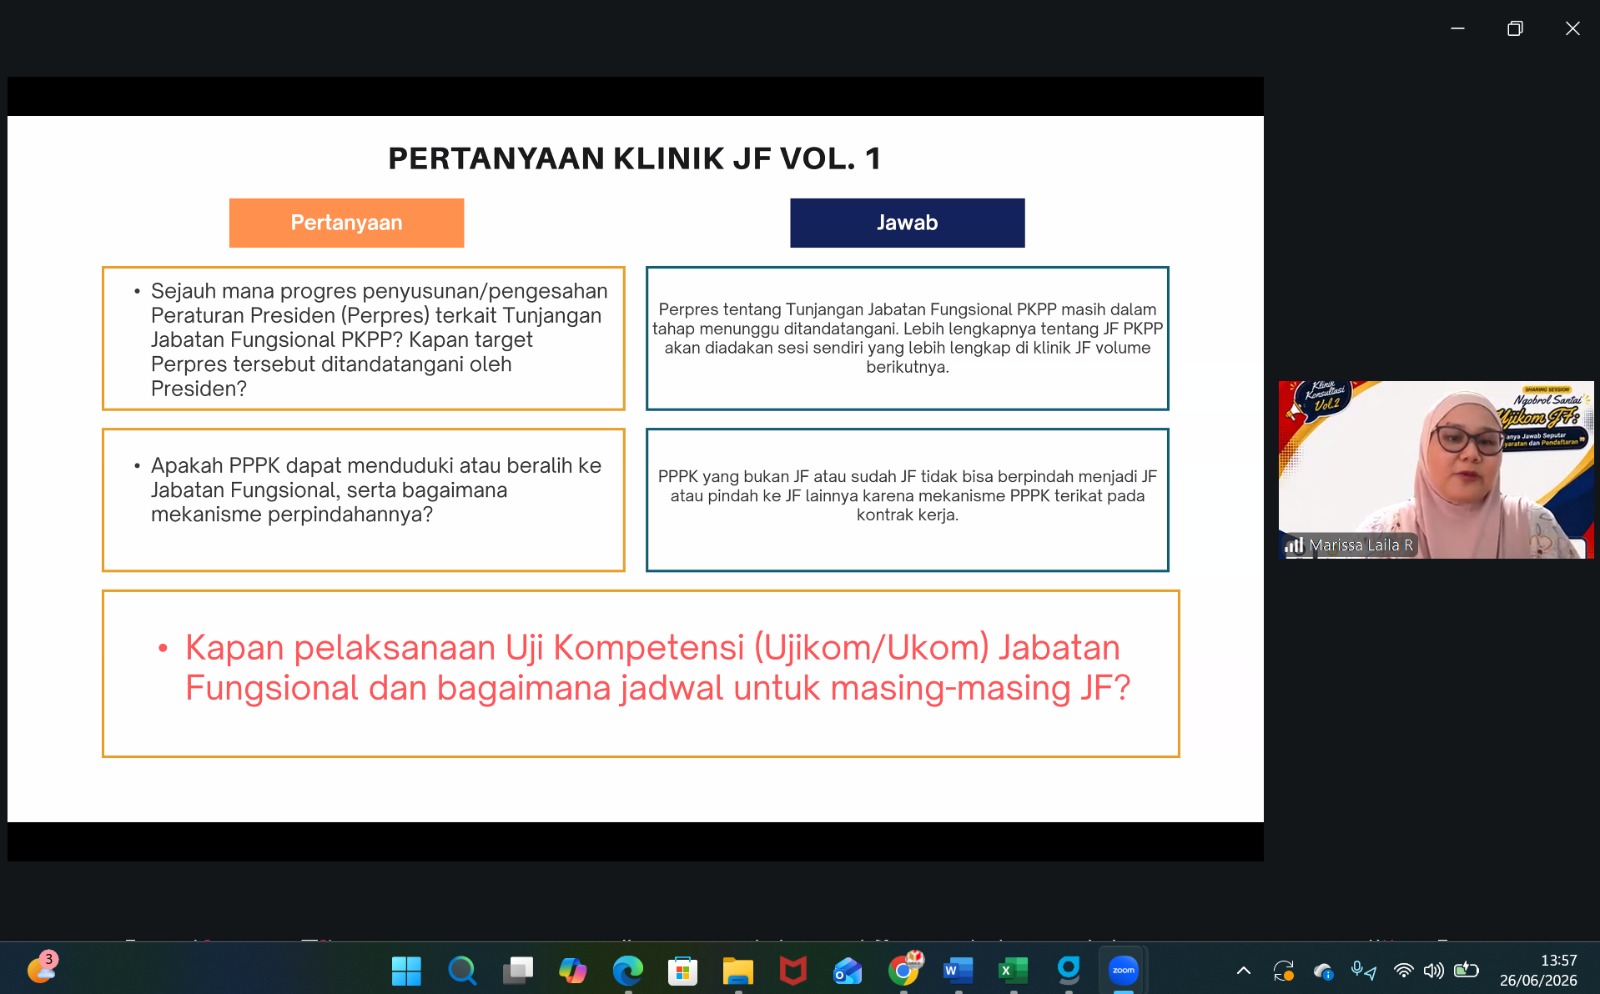Image resolution: width=1600 pixels, height=994 pixels.
Task: Open Microsoft Store from the taskbar
Action: pyautogui.click(x=683, y=970)
